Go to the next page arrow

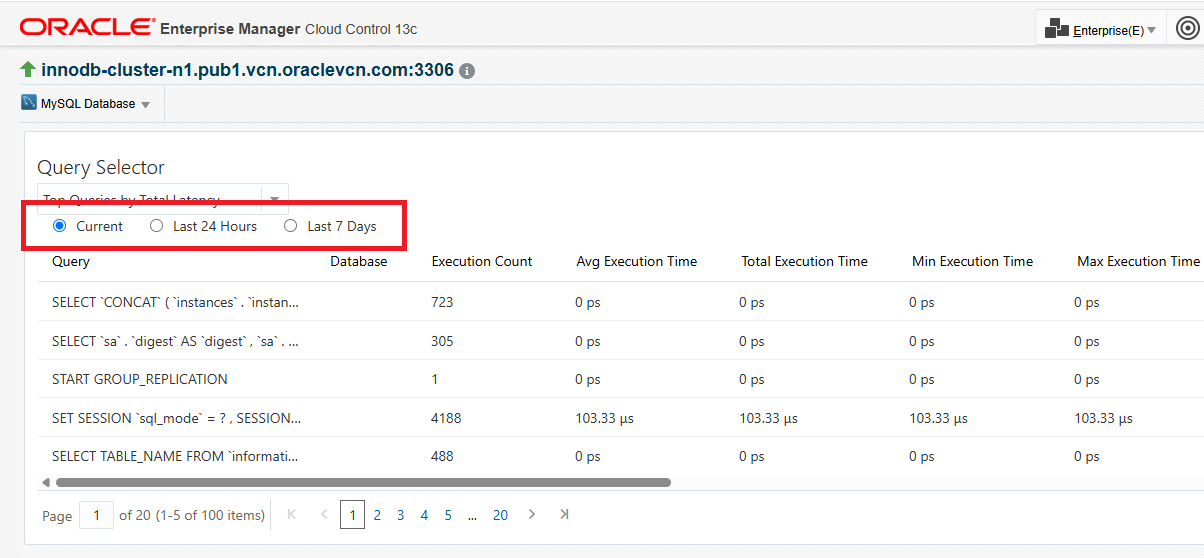(532, 514)
